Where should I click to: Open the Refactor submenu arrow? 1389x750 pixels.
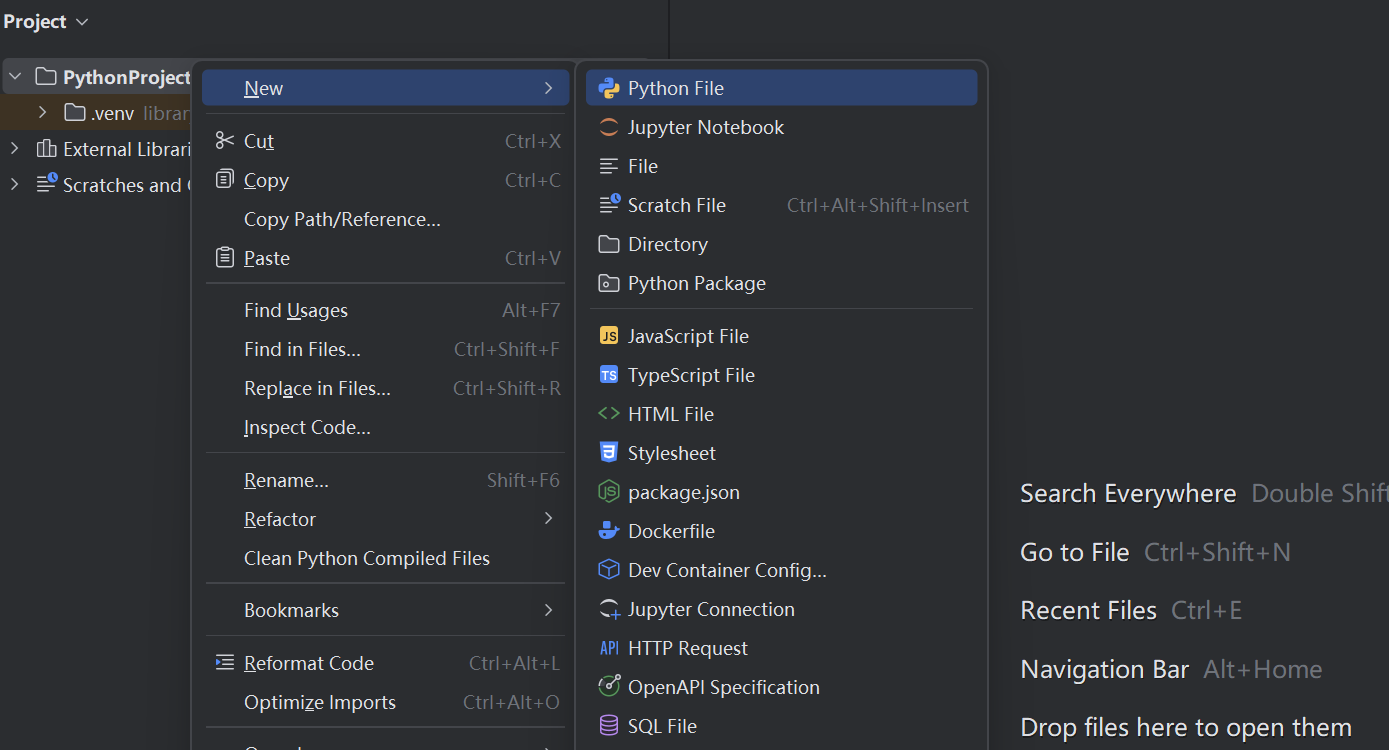pyautogui.click(x=548, y=518)
